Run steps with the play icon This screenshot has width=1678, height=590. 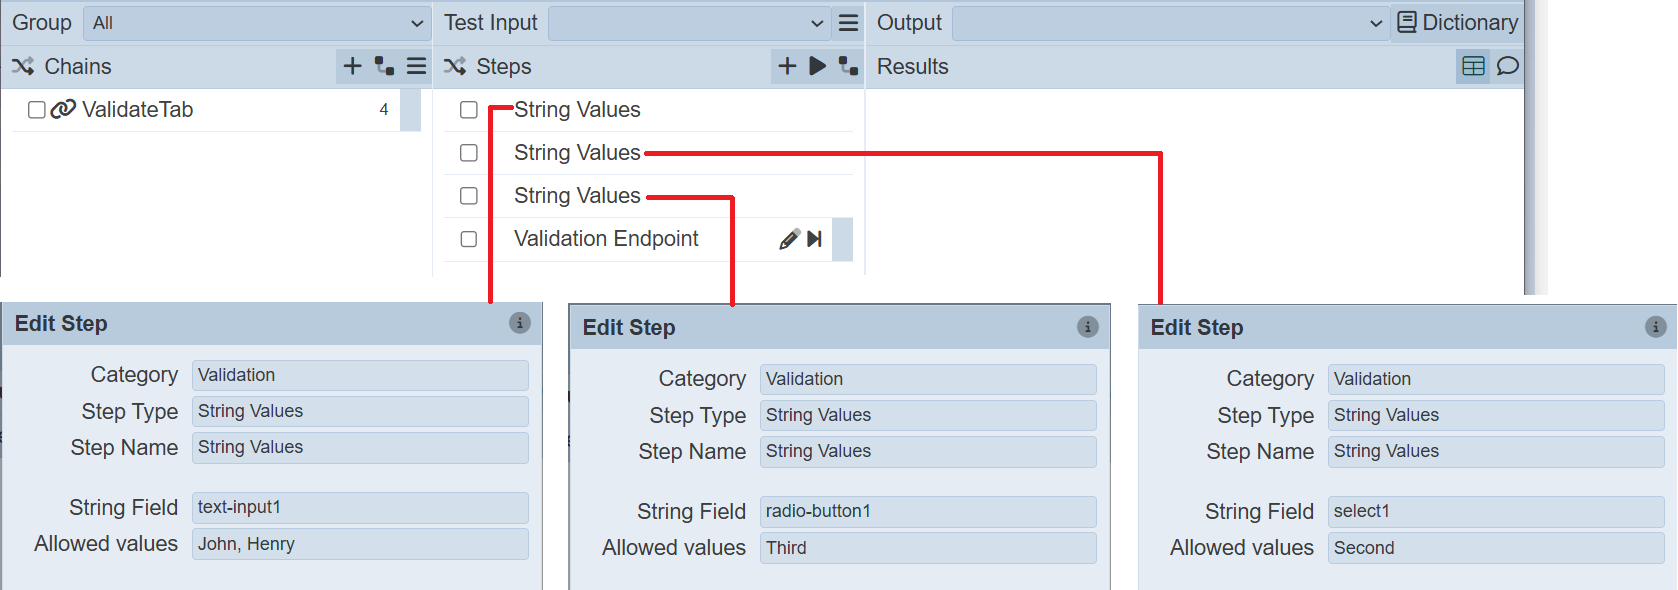click(817, 66)
